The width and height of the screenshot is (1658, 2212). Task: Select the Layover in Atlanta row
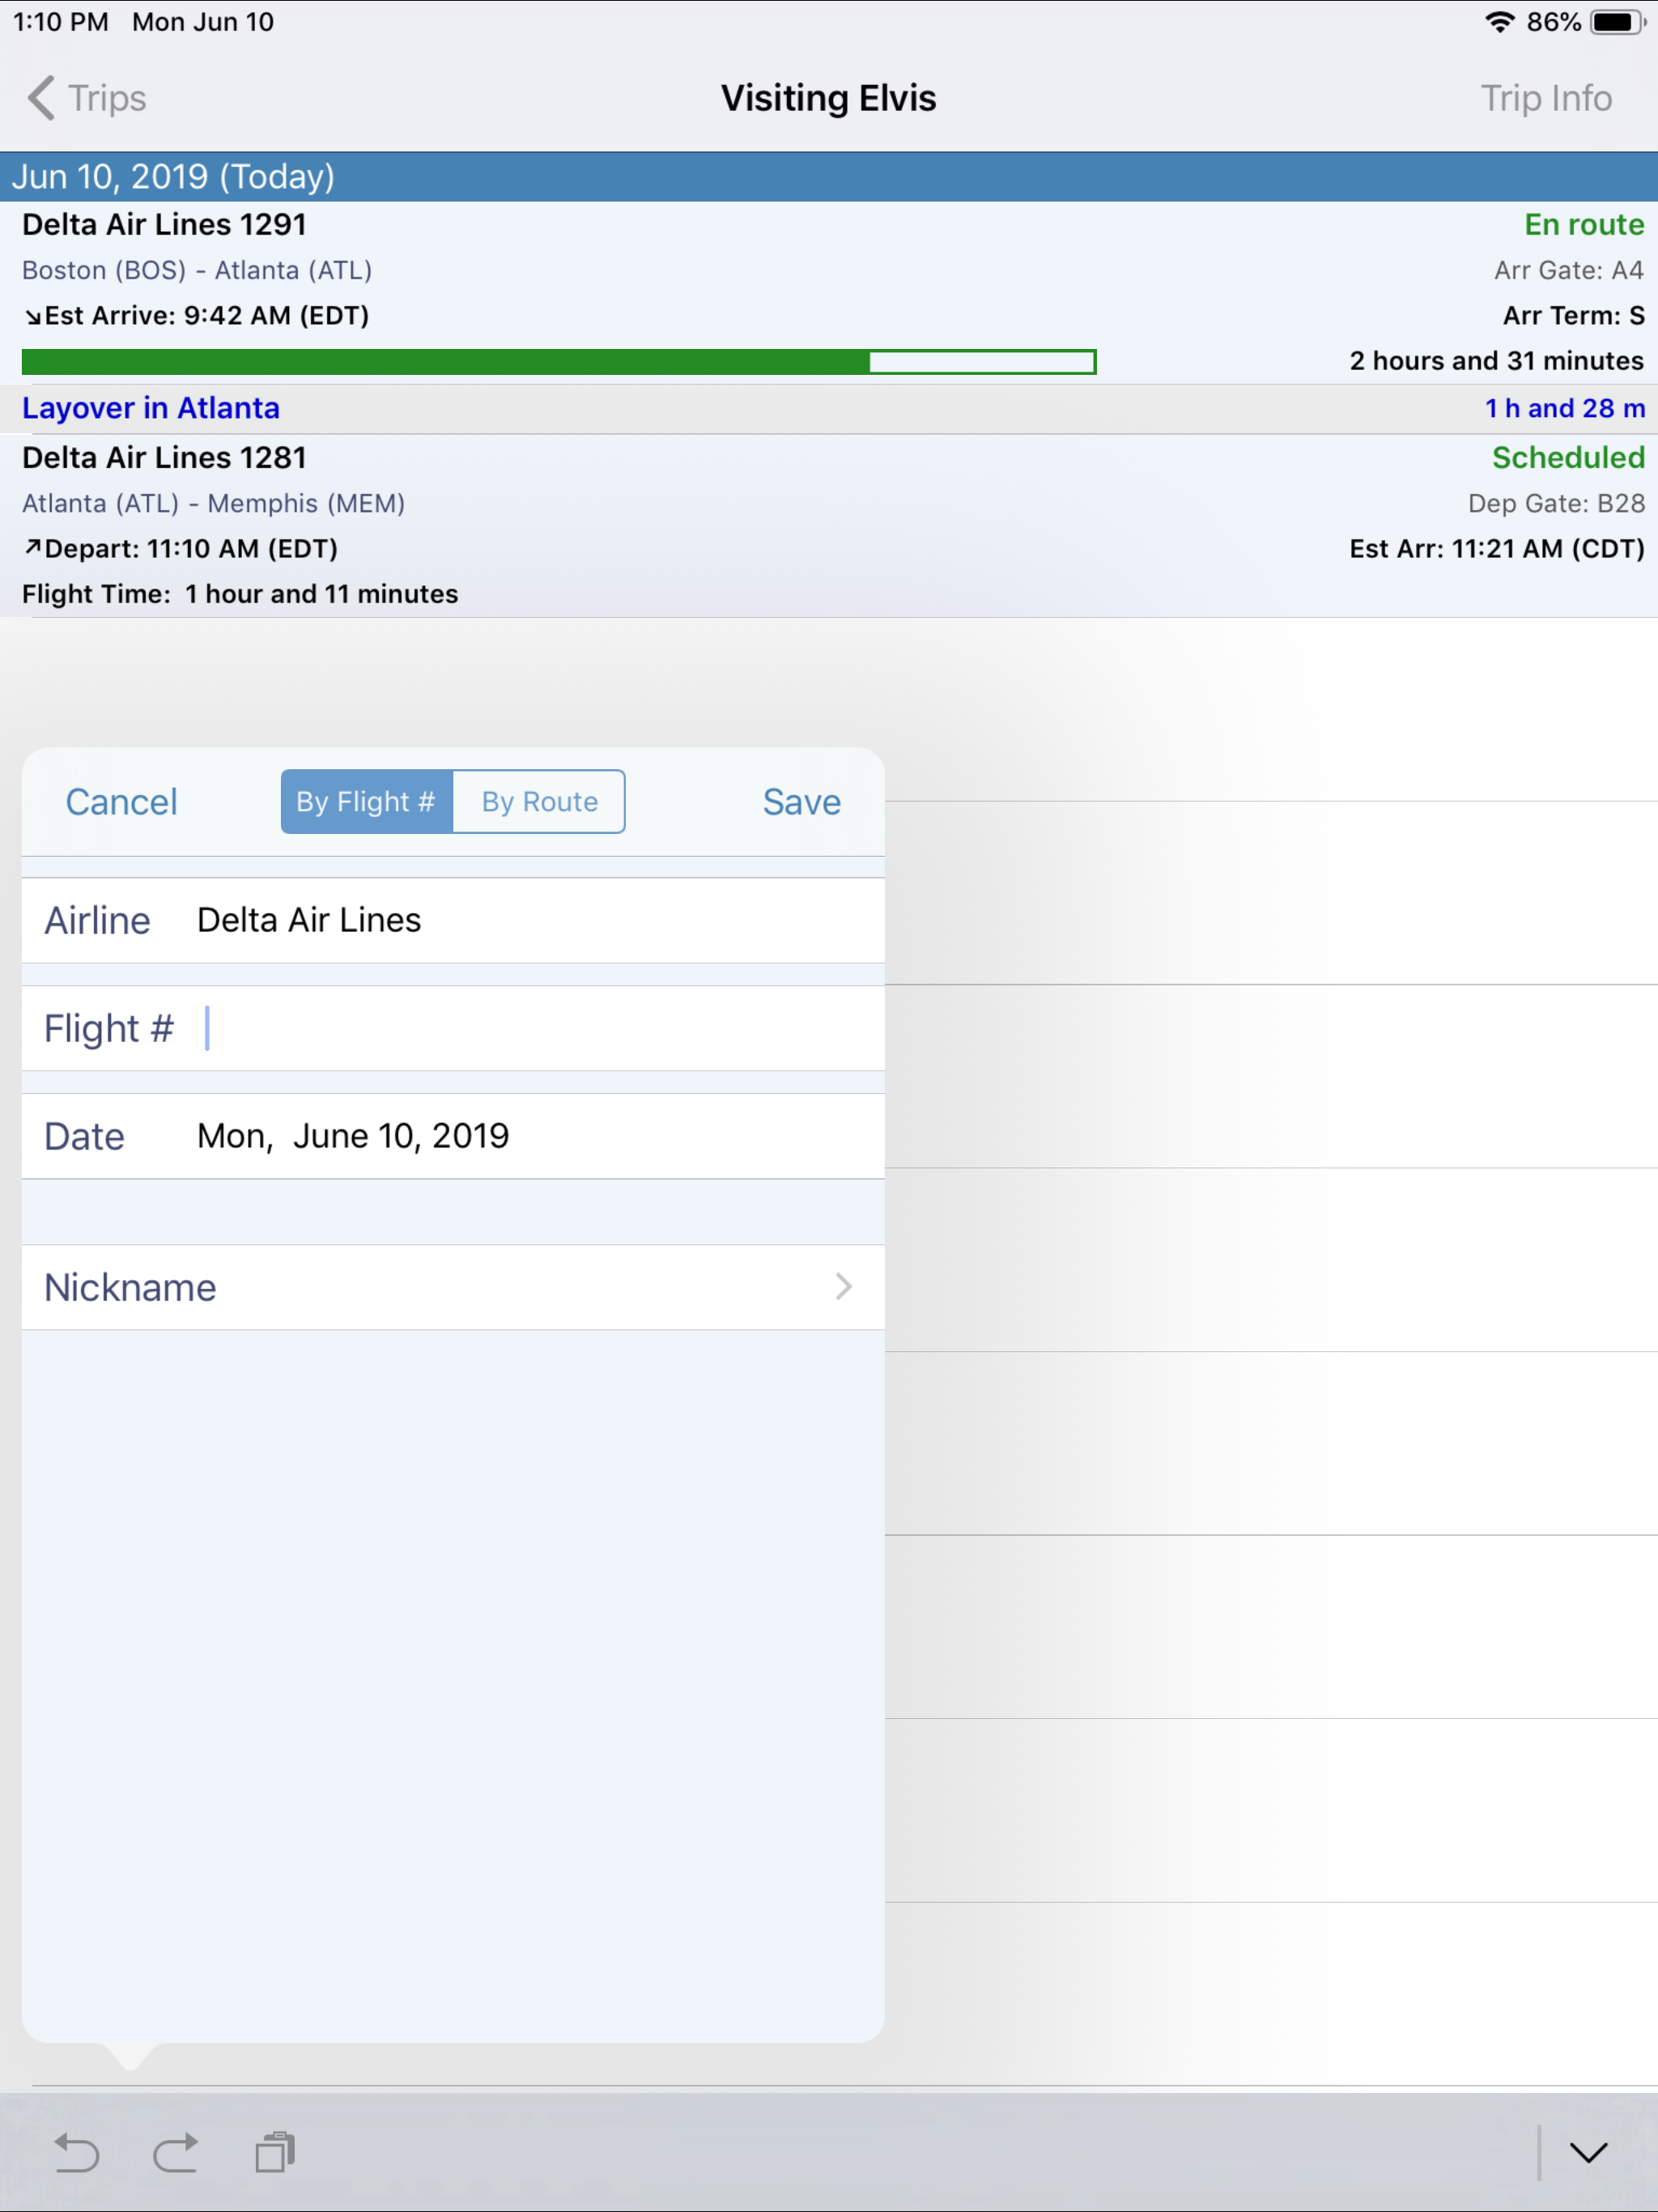pyautogui.click(x=828, y=408)
